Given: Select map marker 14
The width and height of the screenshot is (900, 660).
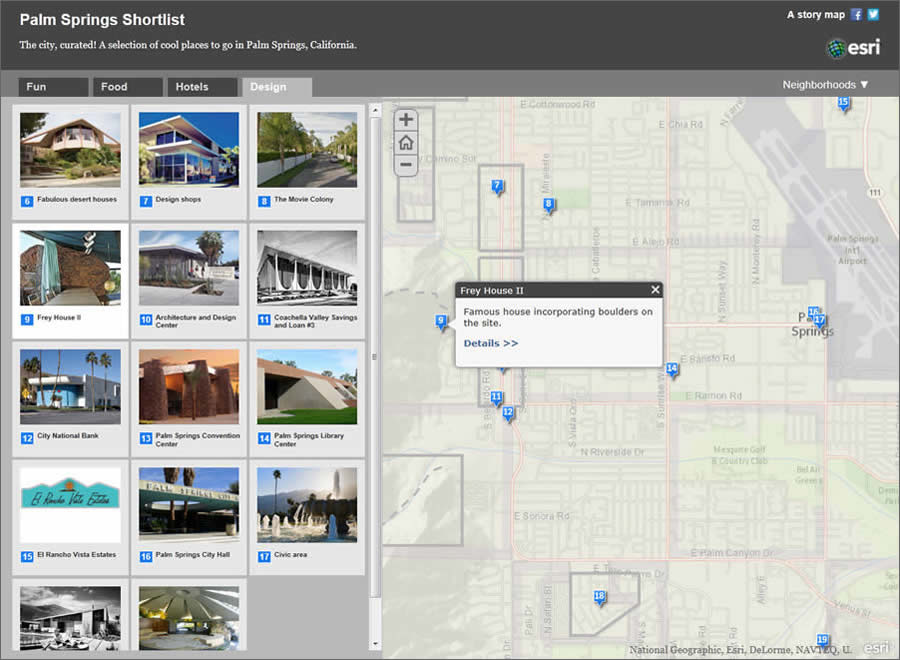Looking at the screenshot, I should [x=672, y=370].
